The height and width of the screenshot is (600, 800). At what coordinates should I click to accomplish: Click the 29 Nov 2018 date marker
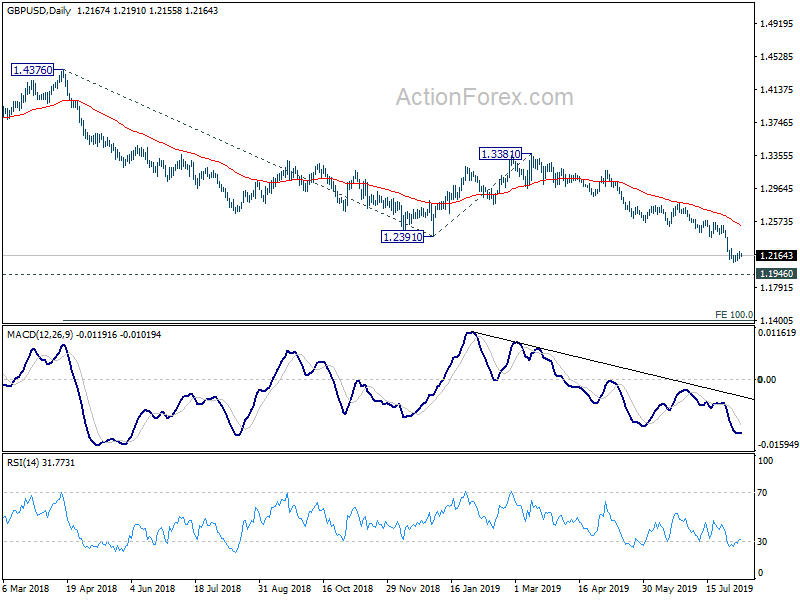point(413,588)
